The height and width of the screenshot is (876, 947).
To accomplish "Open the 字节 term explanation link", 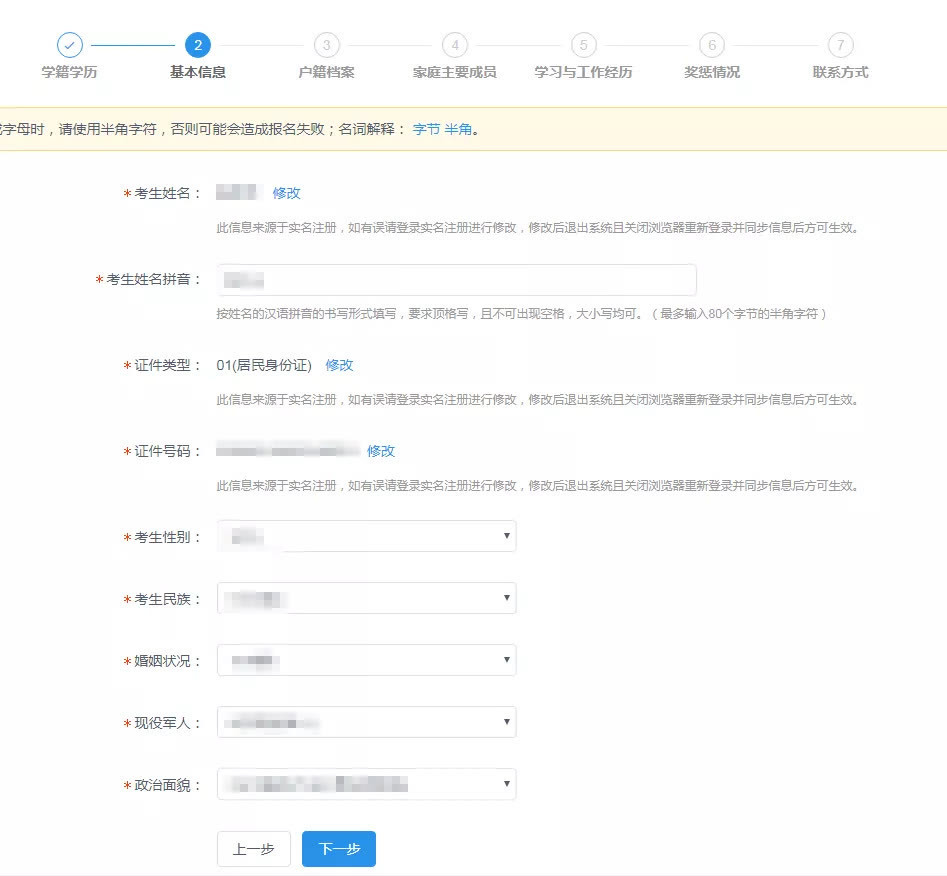I will point(426,129).
